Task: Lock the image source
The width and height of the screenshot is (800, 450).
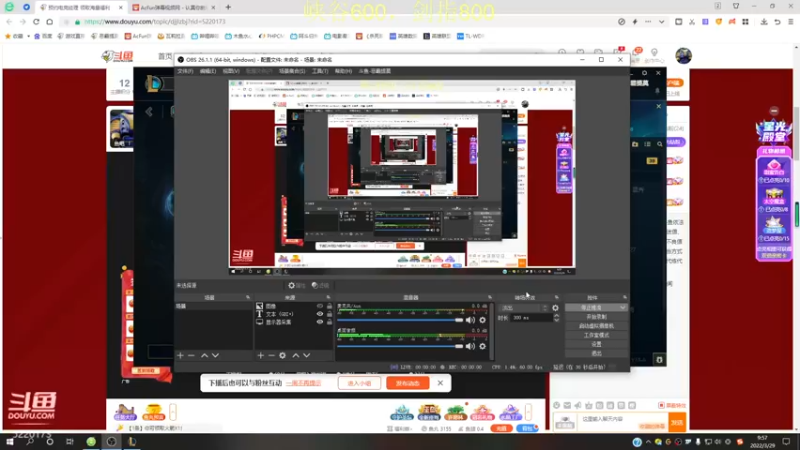Action: 329,306
